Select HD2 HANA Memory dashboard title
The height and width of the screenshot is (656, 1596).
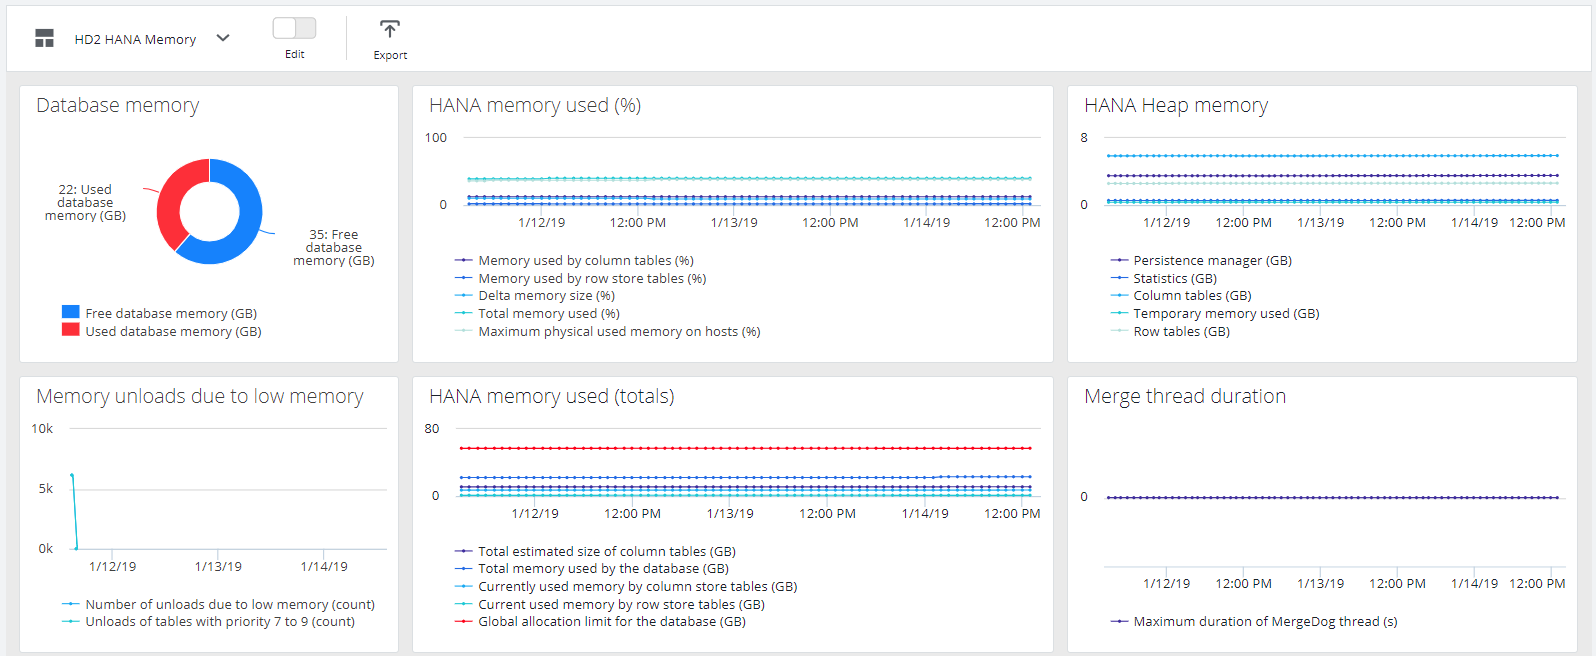point(135,40)
